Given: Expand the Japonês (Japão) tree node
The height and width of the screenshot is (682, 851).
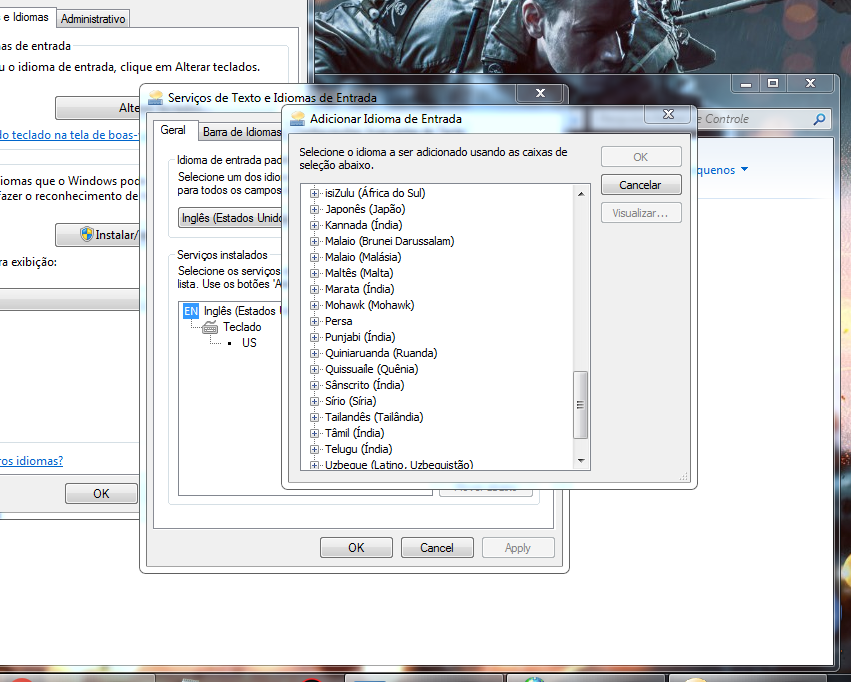Looking at the screenshot, I should pyautogui.click(x=314, y=209).
